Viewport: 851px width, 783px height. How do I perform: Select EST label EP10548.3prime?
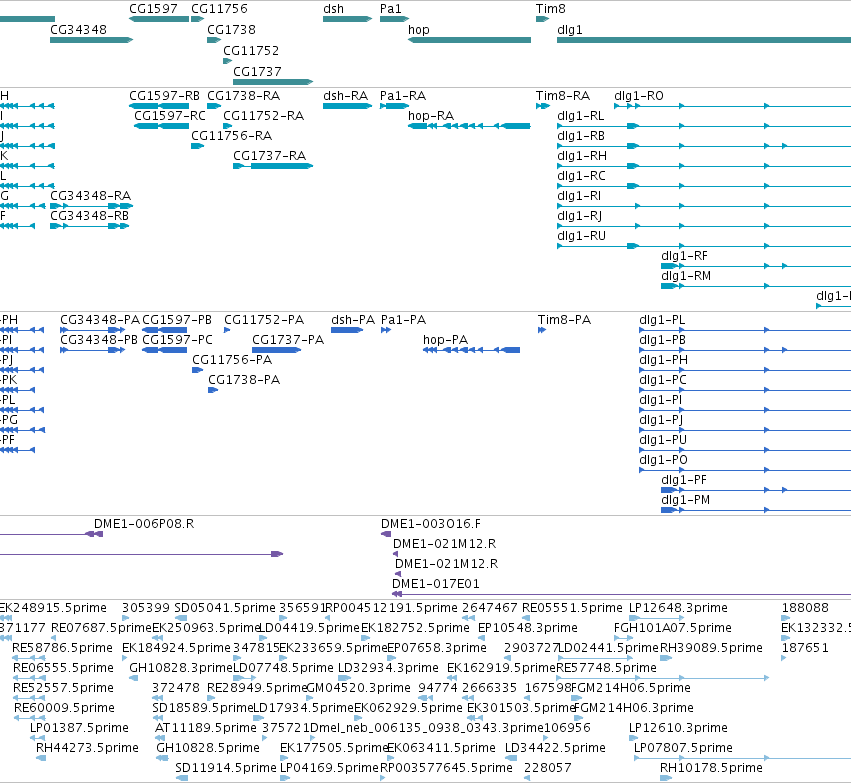click(528, 628)
